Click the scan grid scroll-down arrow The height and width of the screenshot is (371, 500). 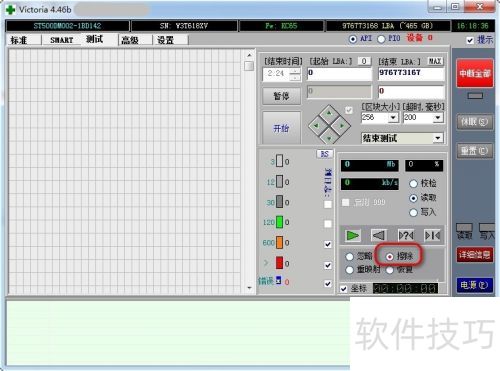[x=249, y=288]
